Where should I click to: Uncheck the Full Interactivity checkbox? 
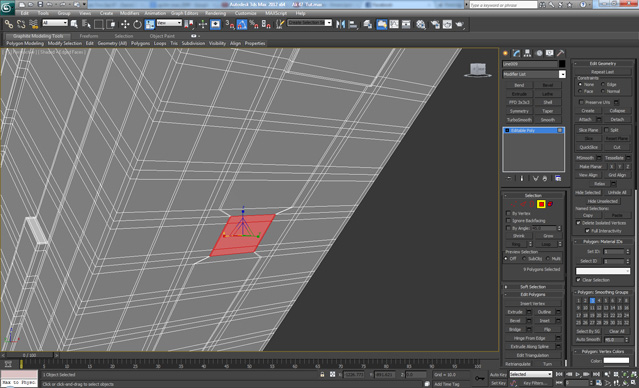[587, 231]
